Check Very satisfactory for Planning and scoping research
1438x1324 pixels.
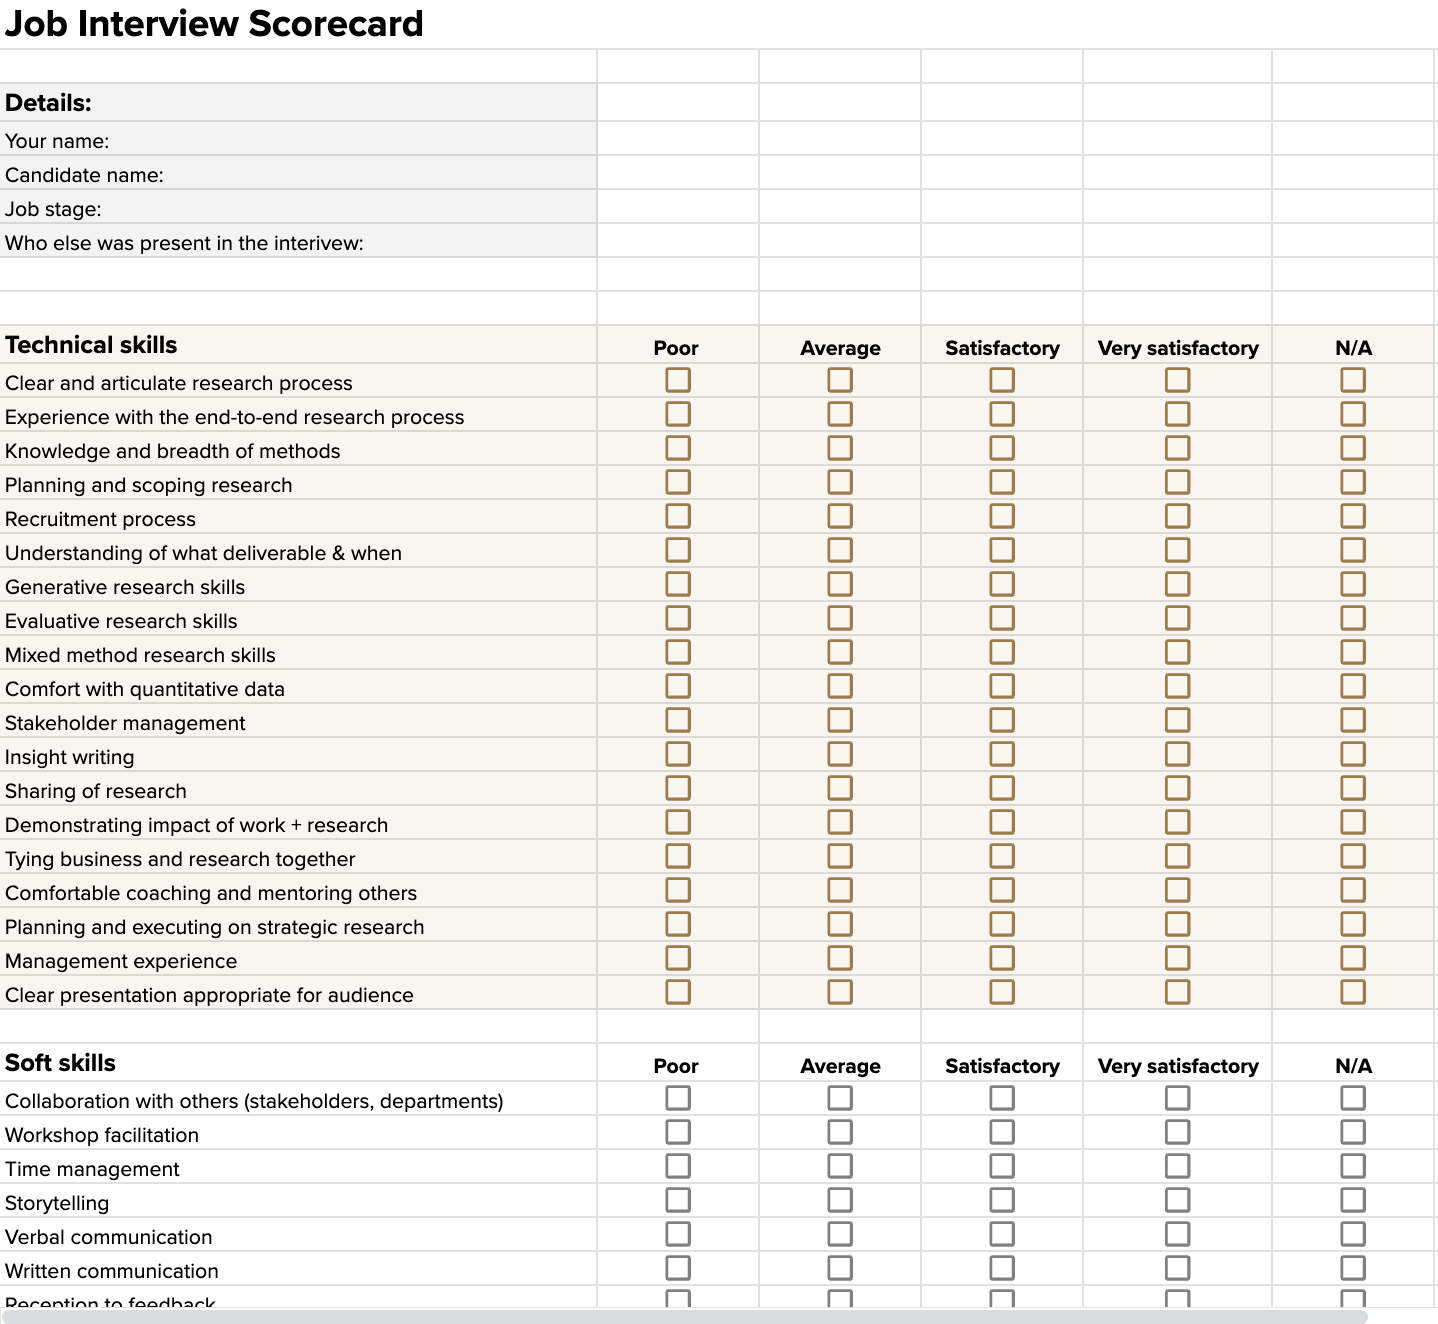click(1176, 482)
